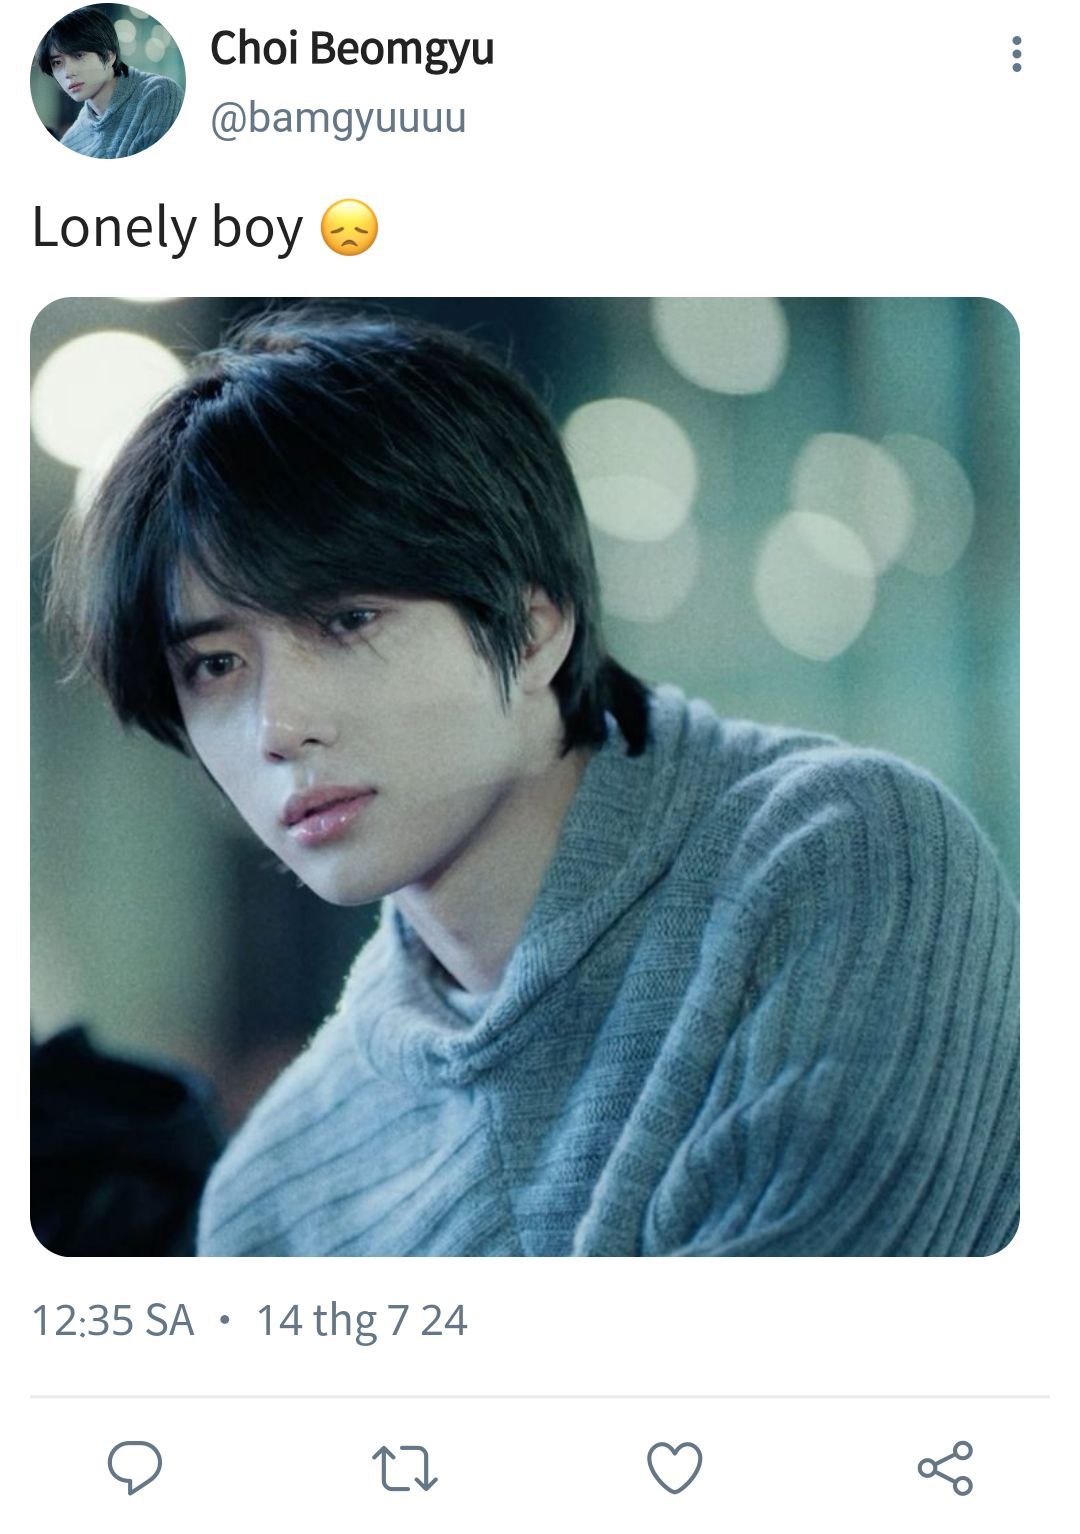Open the round profile avatar

pyautogui.click(x=108, y=82)
